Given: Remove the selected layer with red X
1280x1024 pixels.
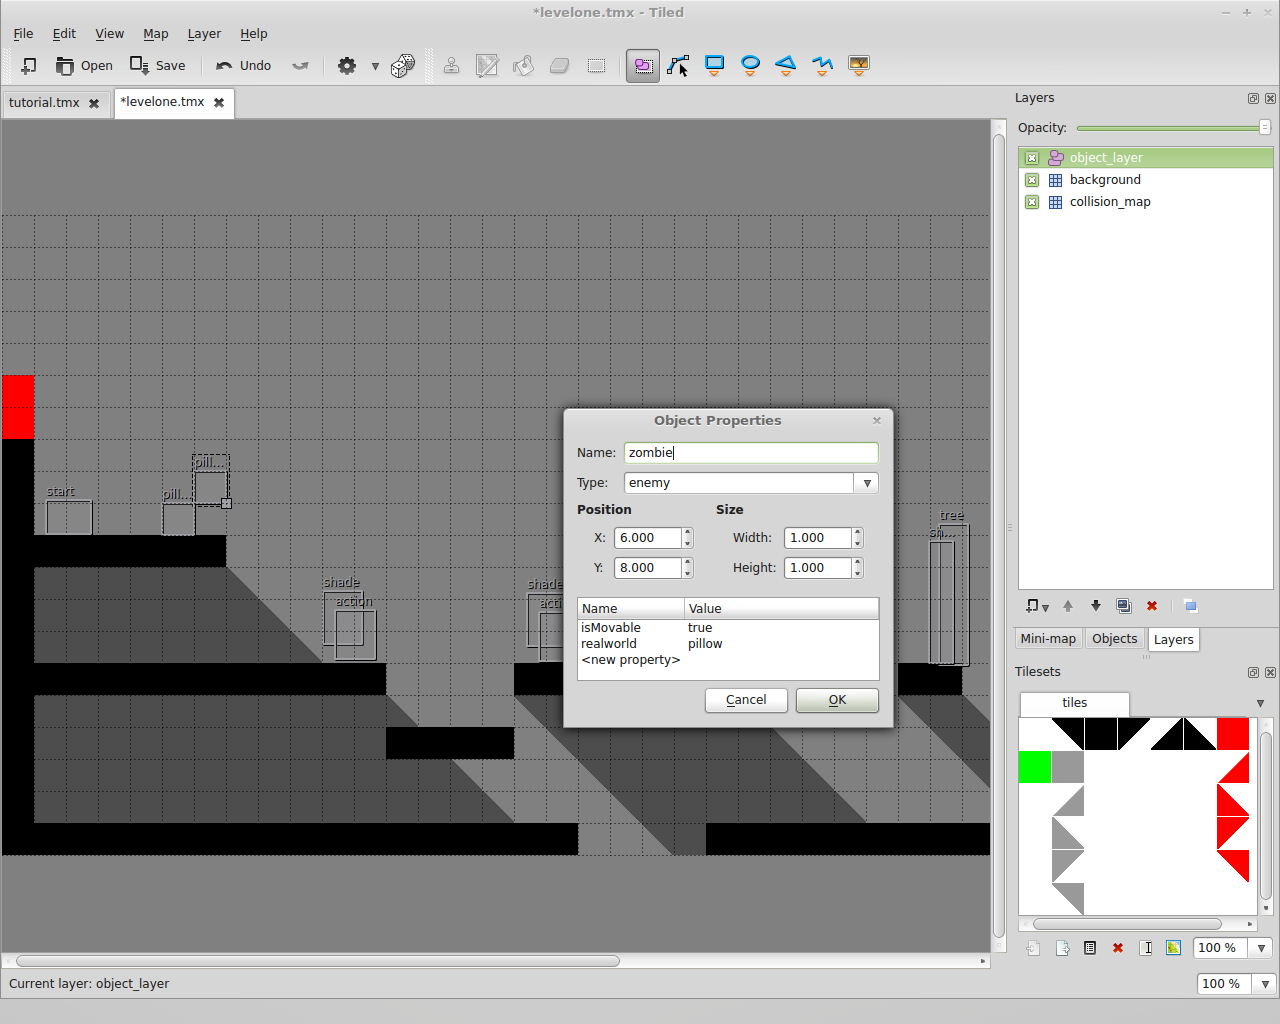Looking at the screenshot, I should pos(1152,606).
